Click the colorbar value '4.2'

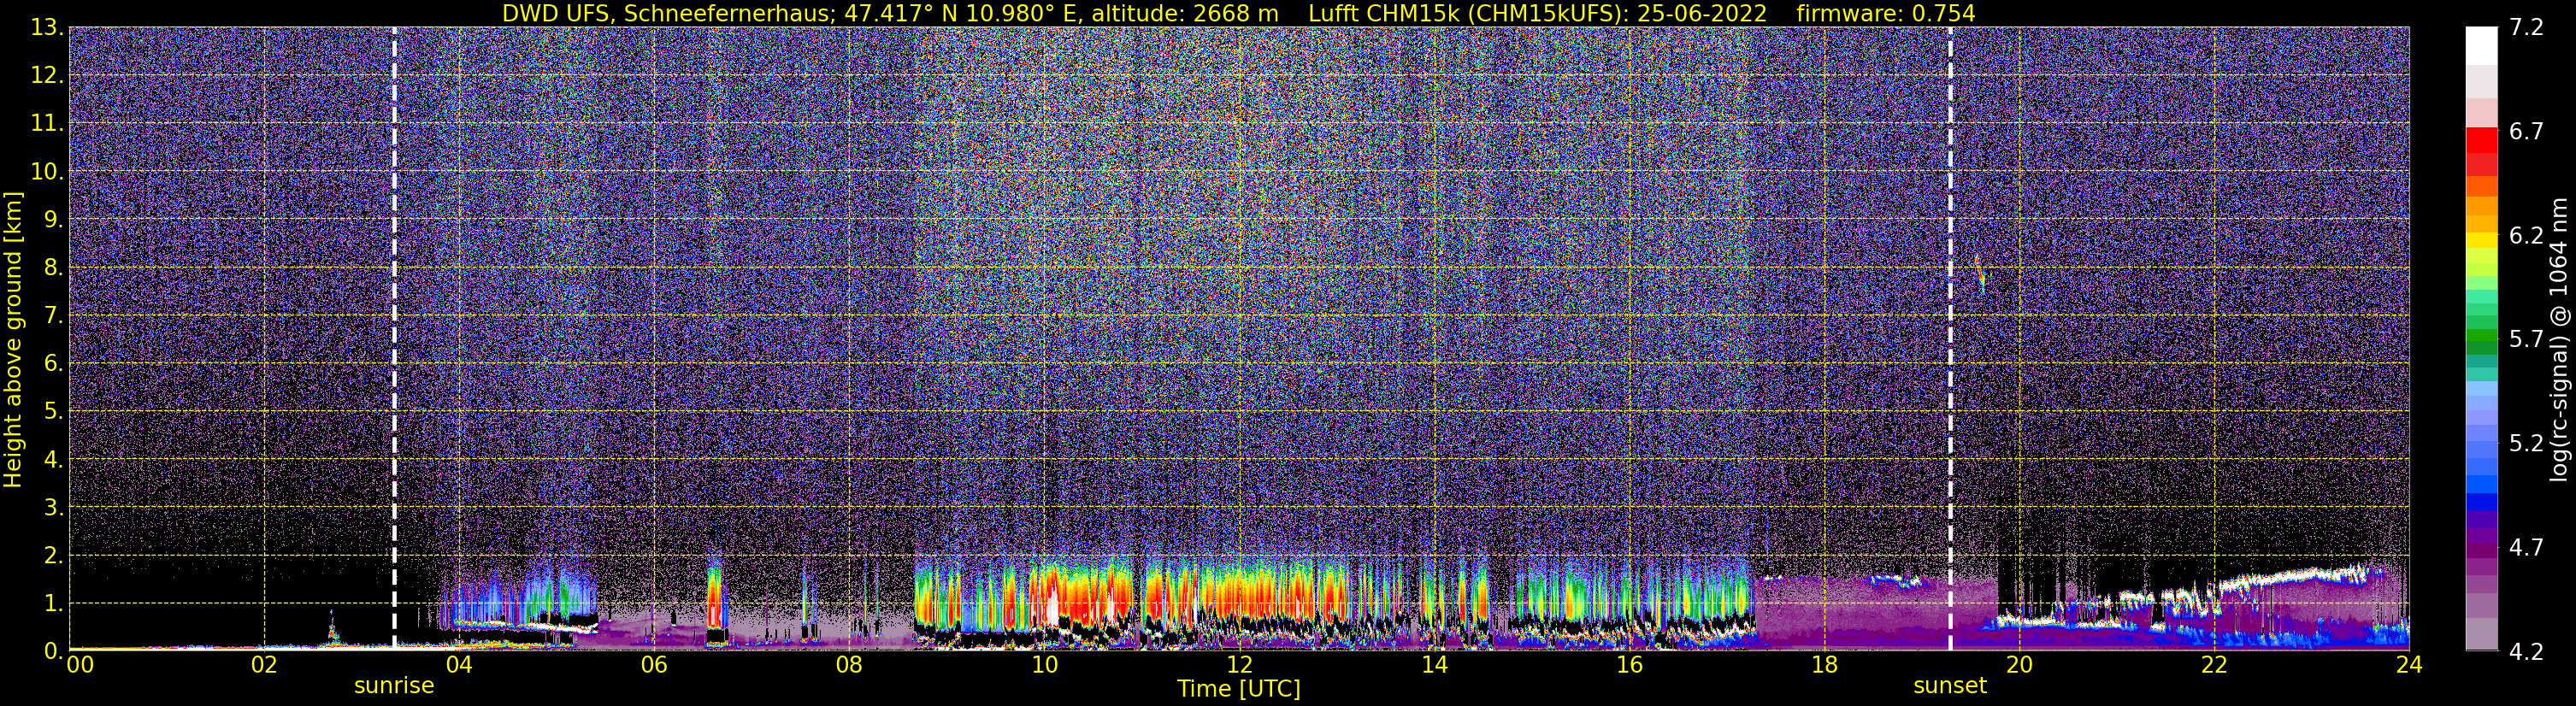tap(2526, 652)
